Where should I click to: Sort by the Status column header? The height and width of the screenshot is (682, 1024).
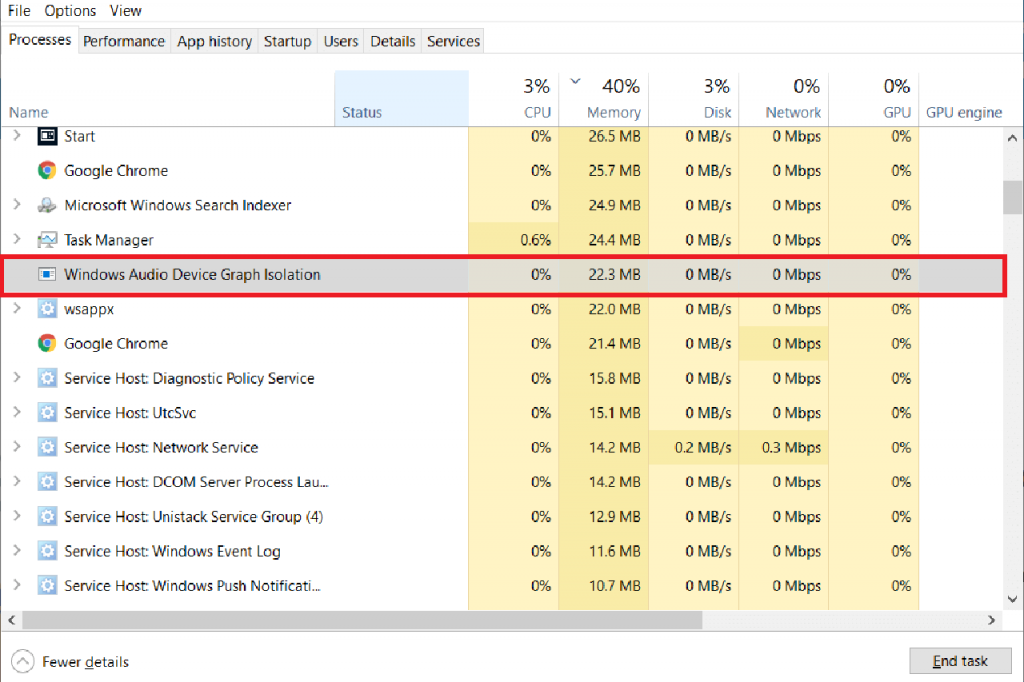(402, 98)
